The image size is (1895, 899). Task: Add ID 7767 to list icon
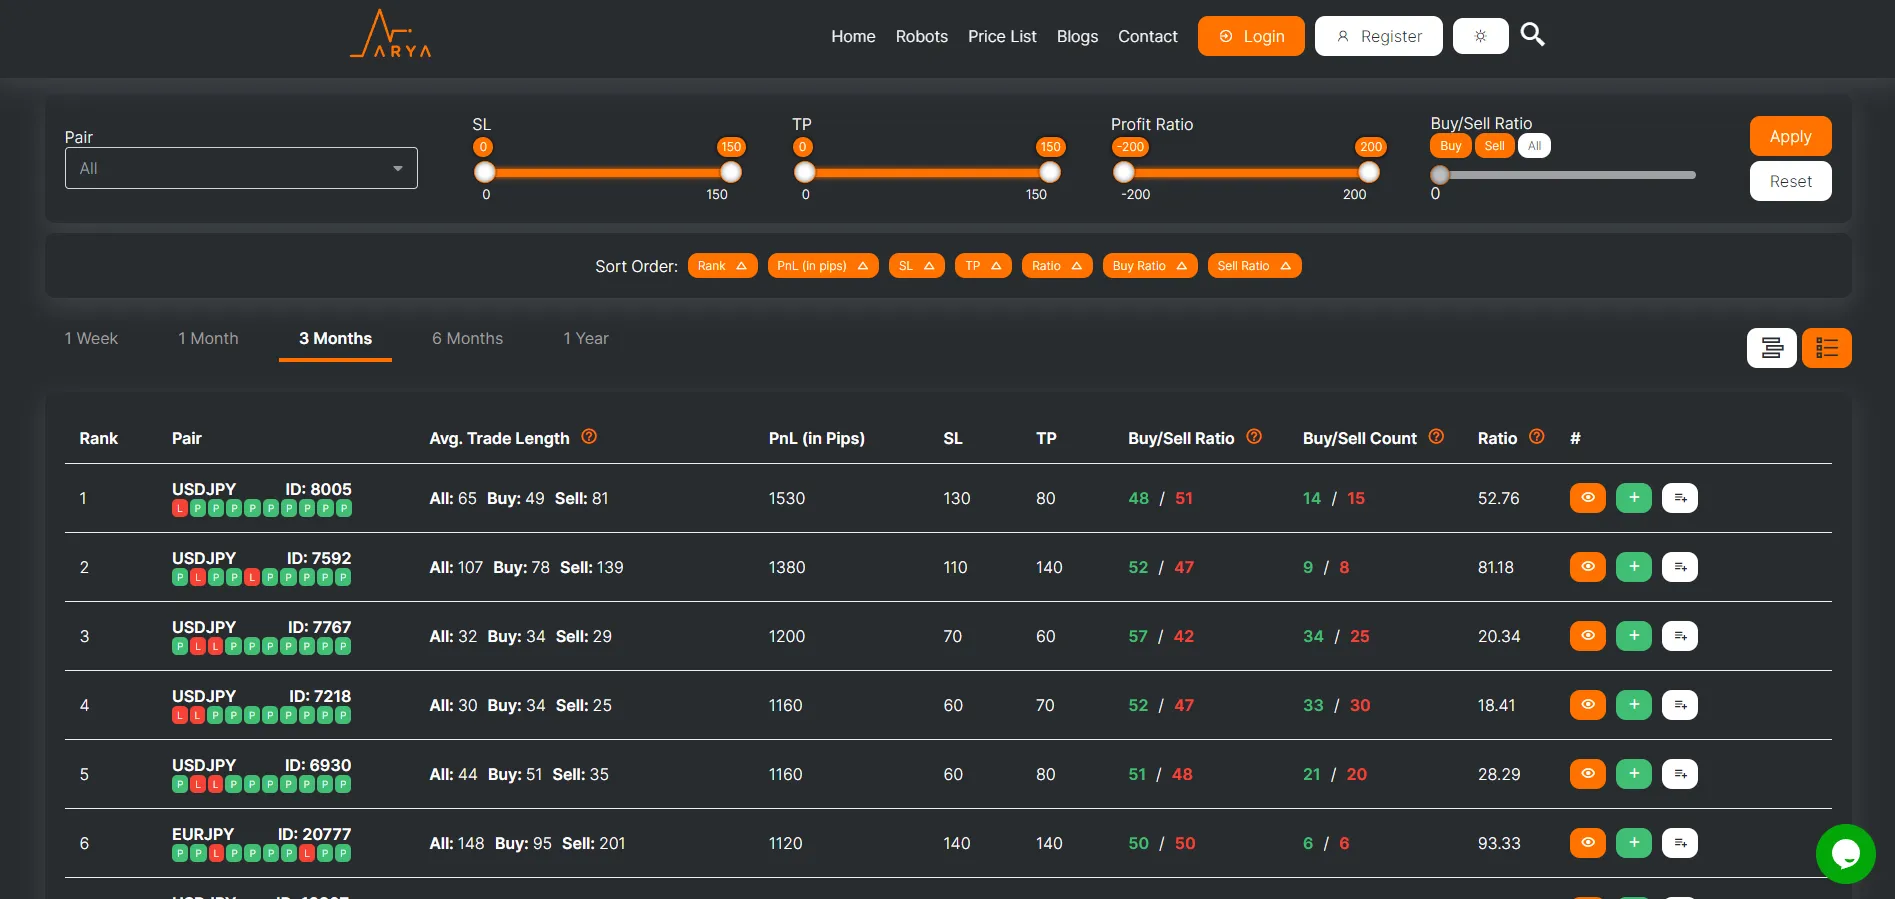point(1679,636)
